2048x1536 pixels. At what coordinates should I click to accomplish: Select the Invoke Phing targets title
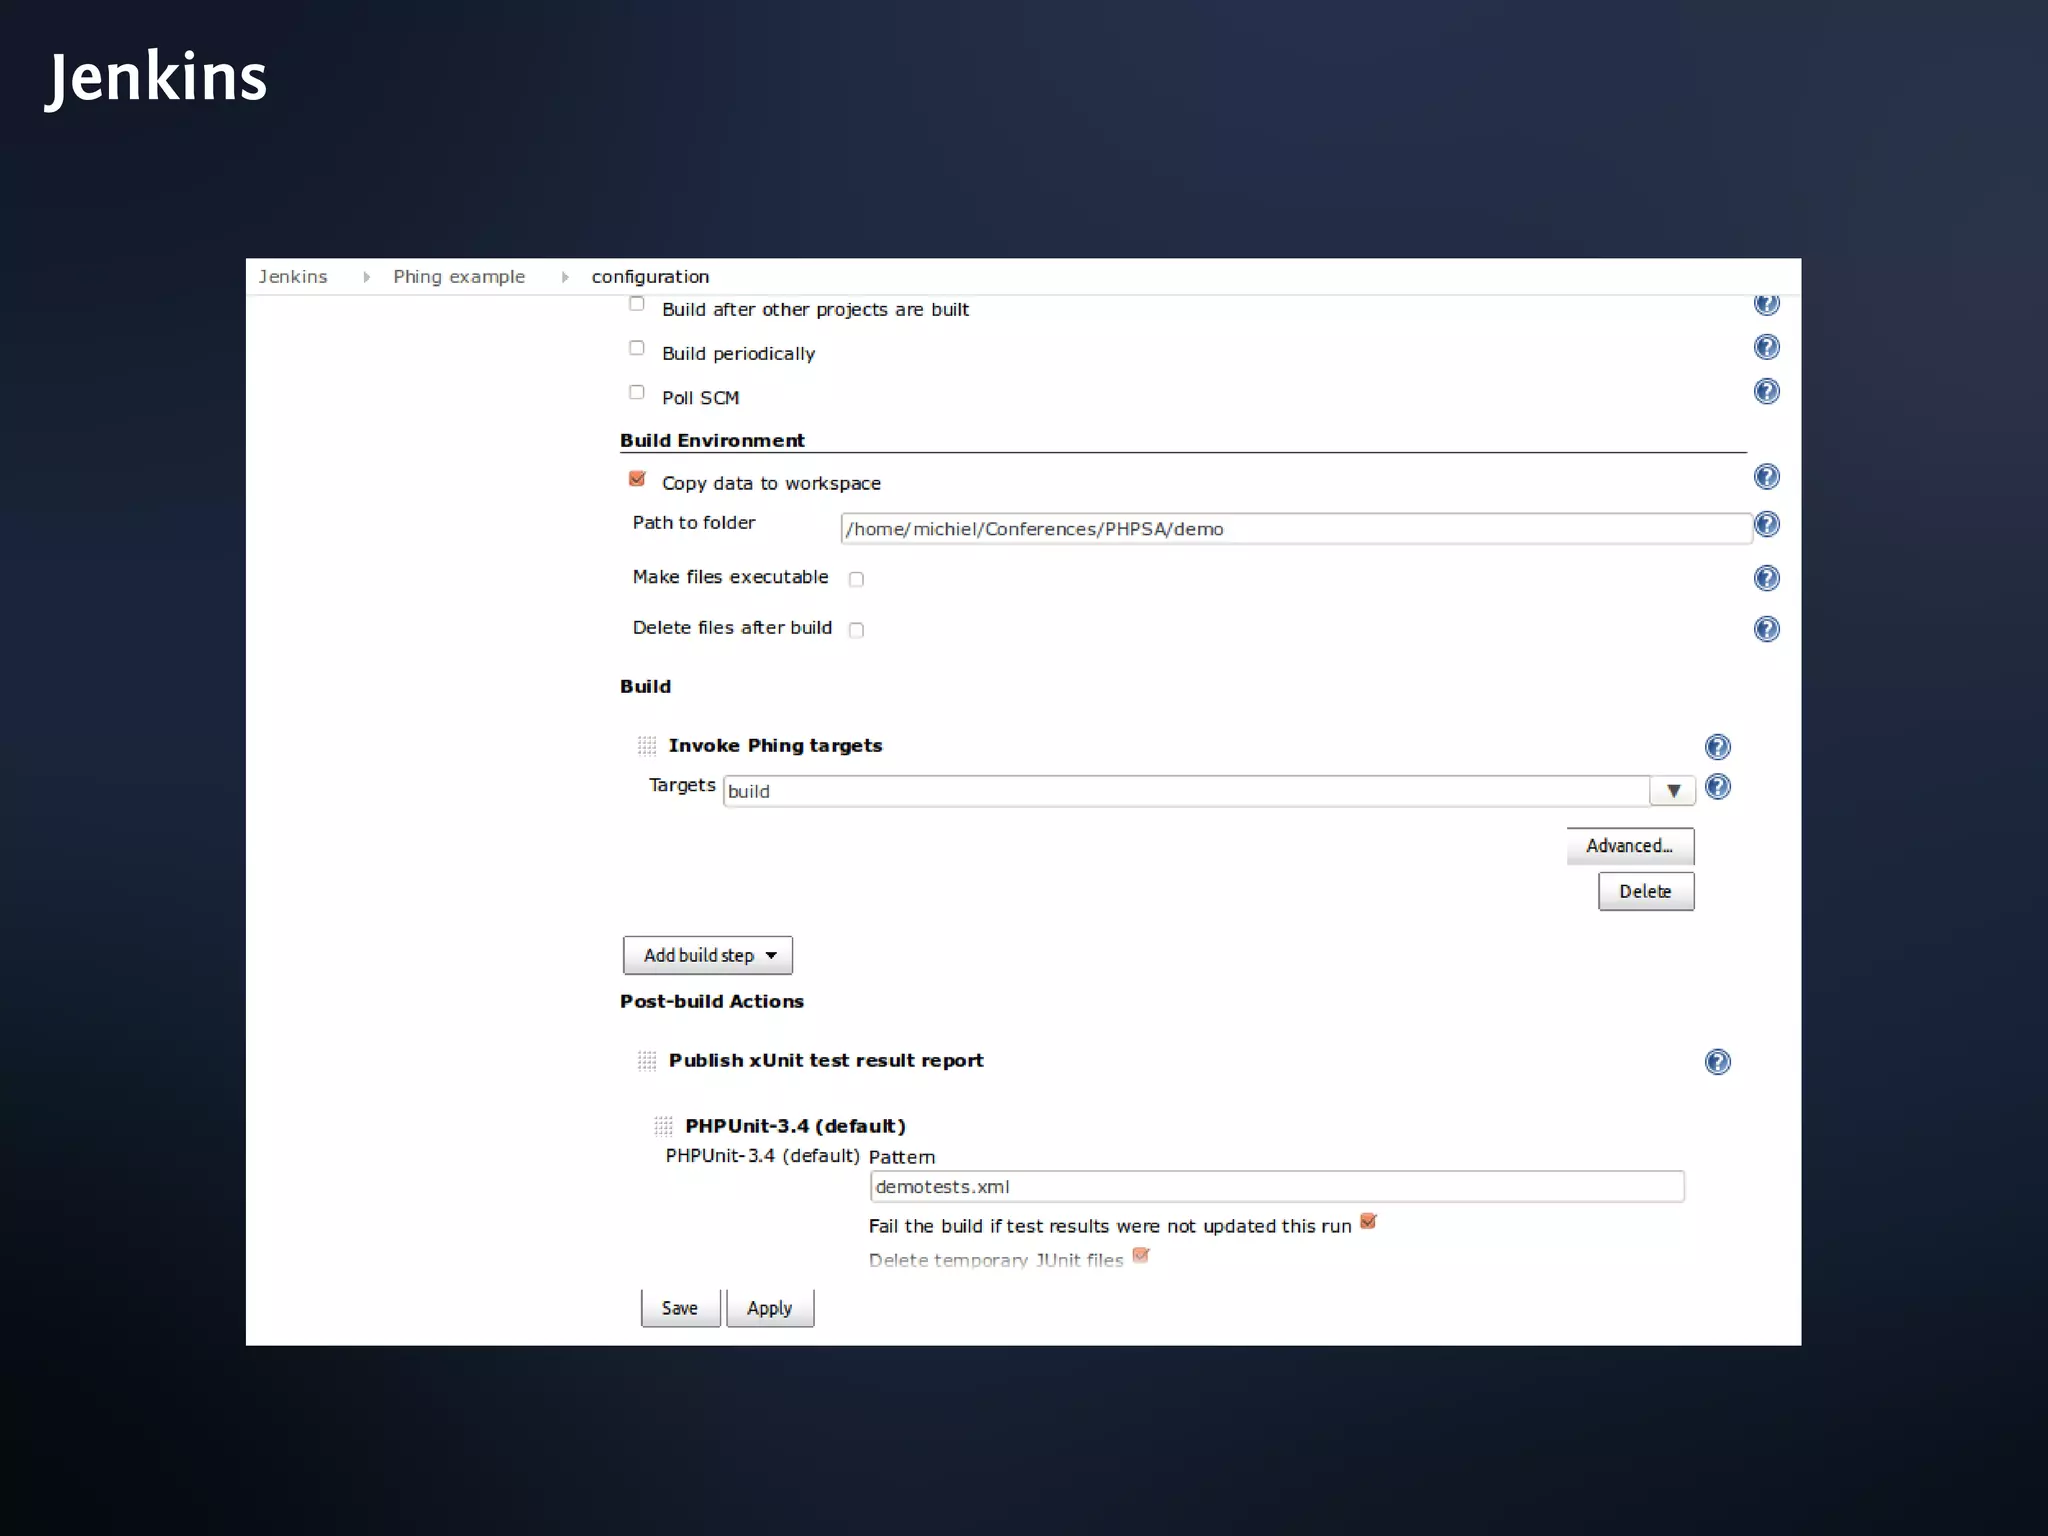point(775,746)
